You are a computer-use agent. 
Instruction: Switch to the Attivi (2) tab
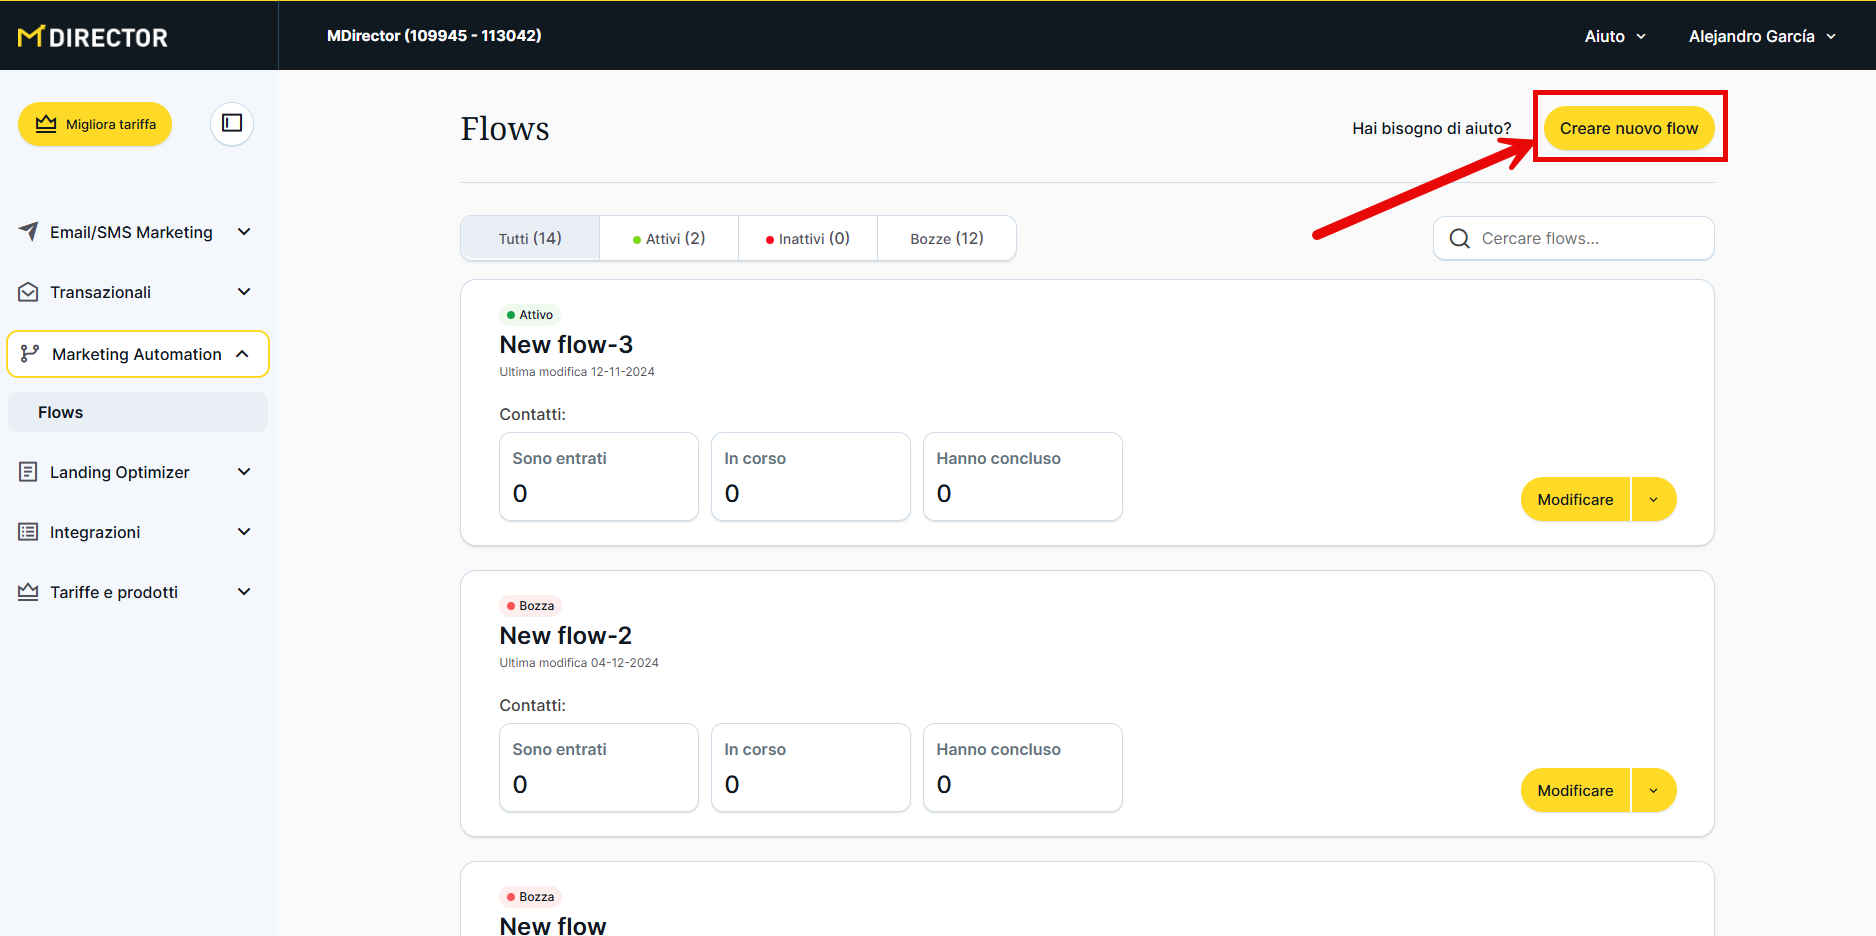pyautogui.click(x=669, y=239)
